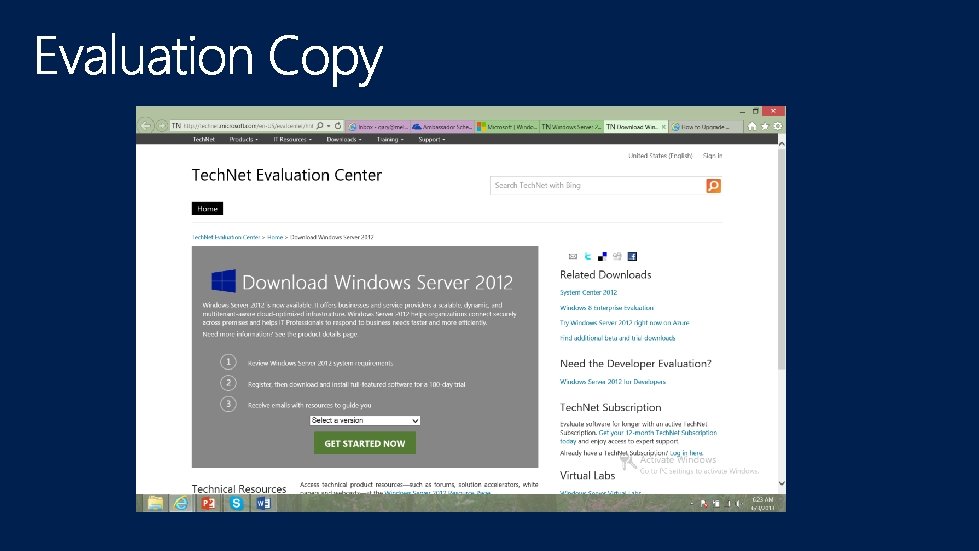Screen dimensions: 979x551
Task: Click the Log in here link
Action: coord(686,453)
